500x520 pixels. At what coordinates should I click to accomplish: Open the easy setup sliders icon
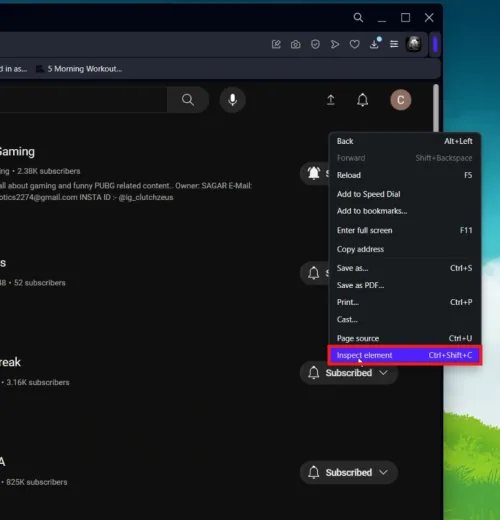click(x=394, y=44)
